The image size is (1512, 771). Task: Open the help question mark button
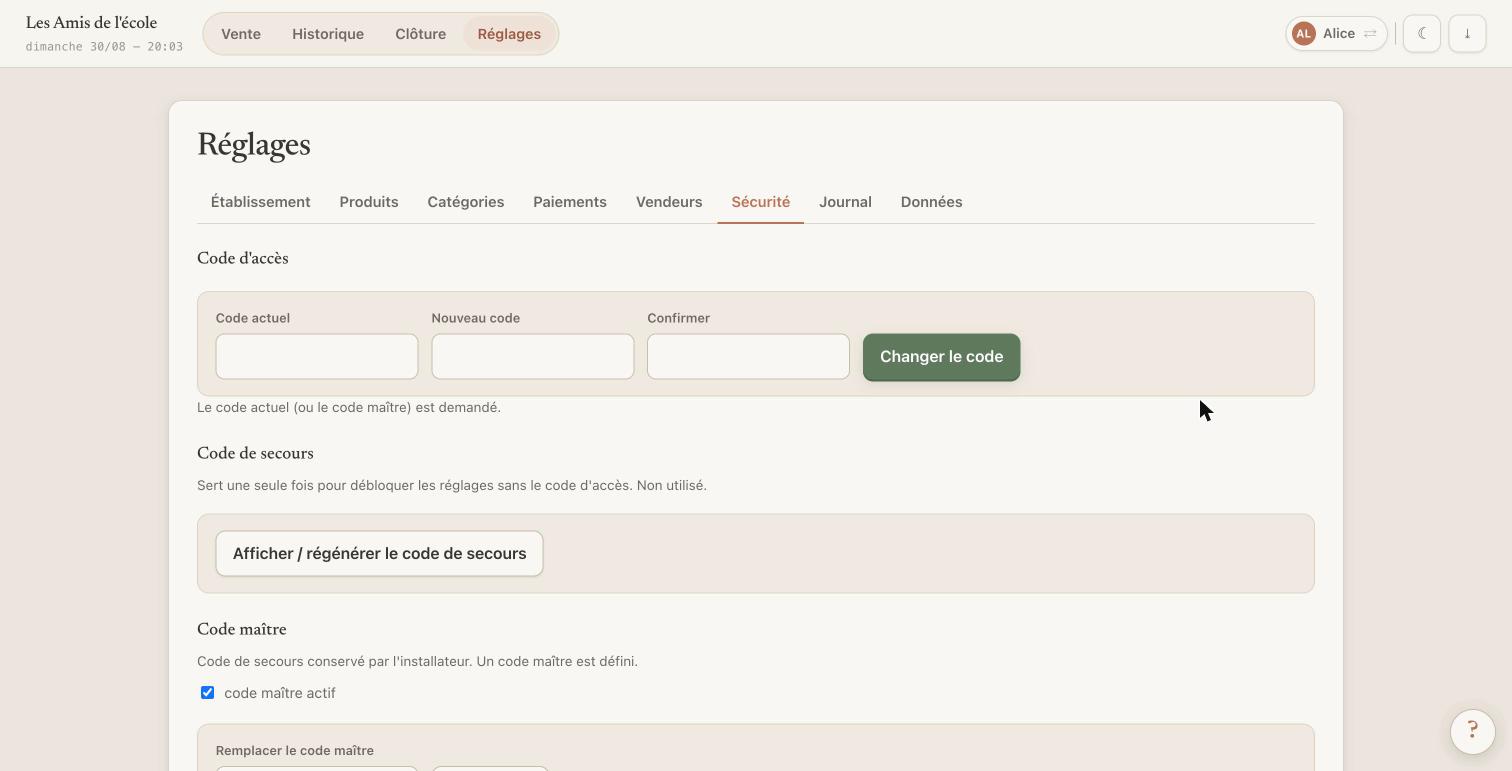(1472, 730)
